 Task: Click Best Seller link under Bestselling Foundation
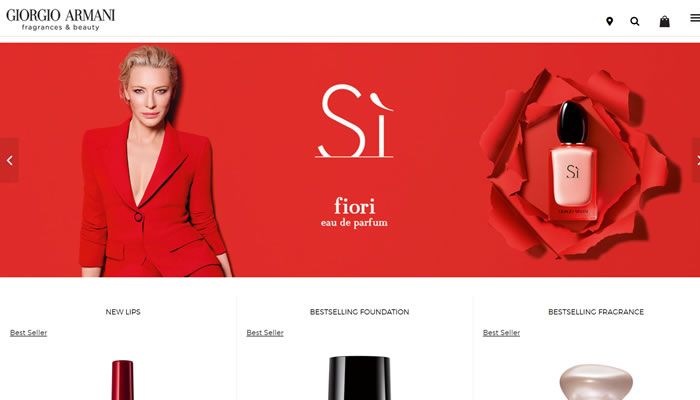point(265,333)
